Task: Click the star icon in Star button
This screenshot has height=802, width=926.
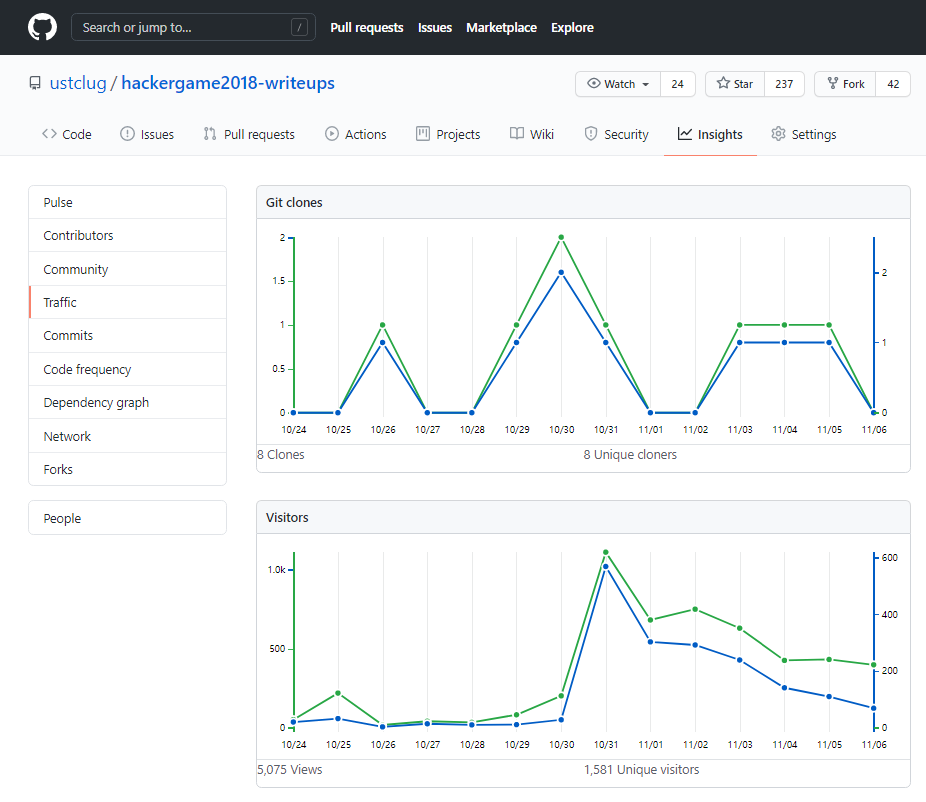Action: tap(723, 83)
